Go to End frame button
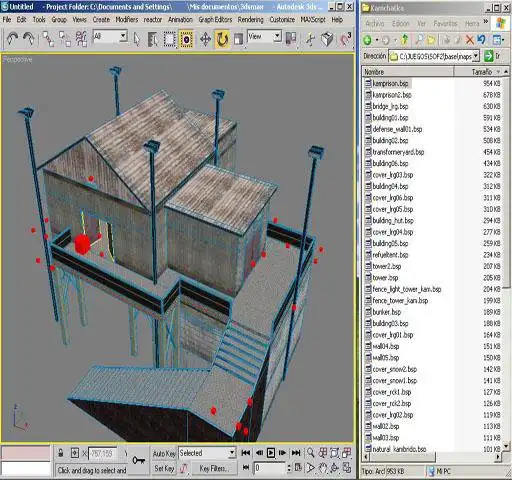Viewport: 512px width, 480px height. 296,452
